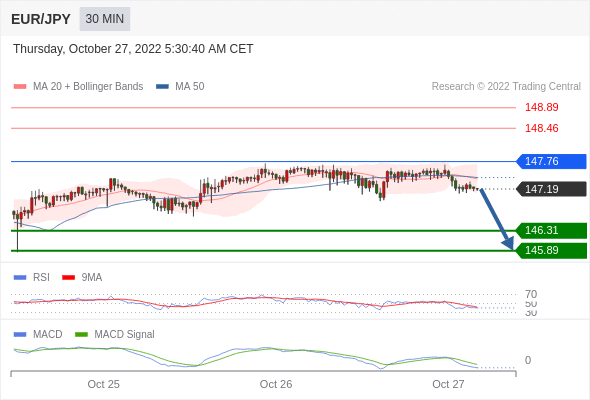Click the Oct 26 date axis label

[276, 384]
